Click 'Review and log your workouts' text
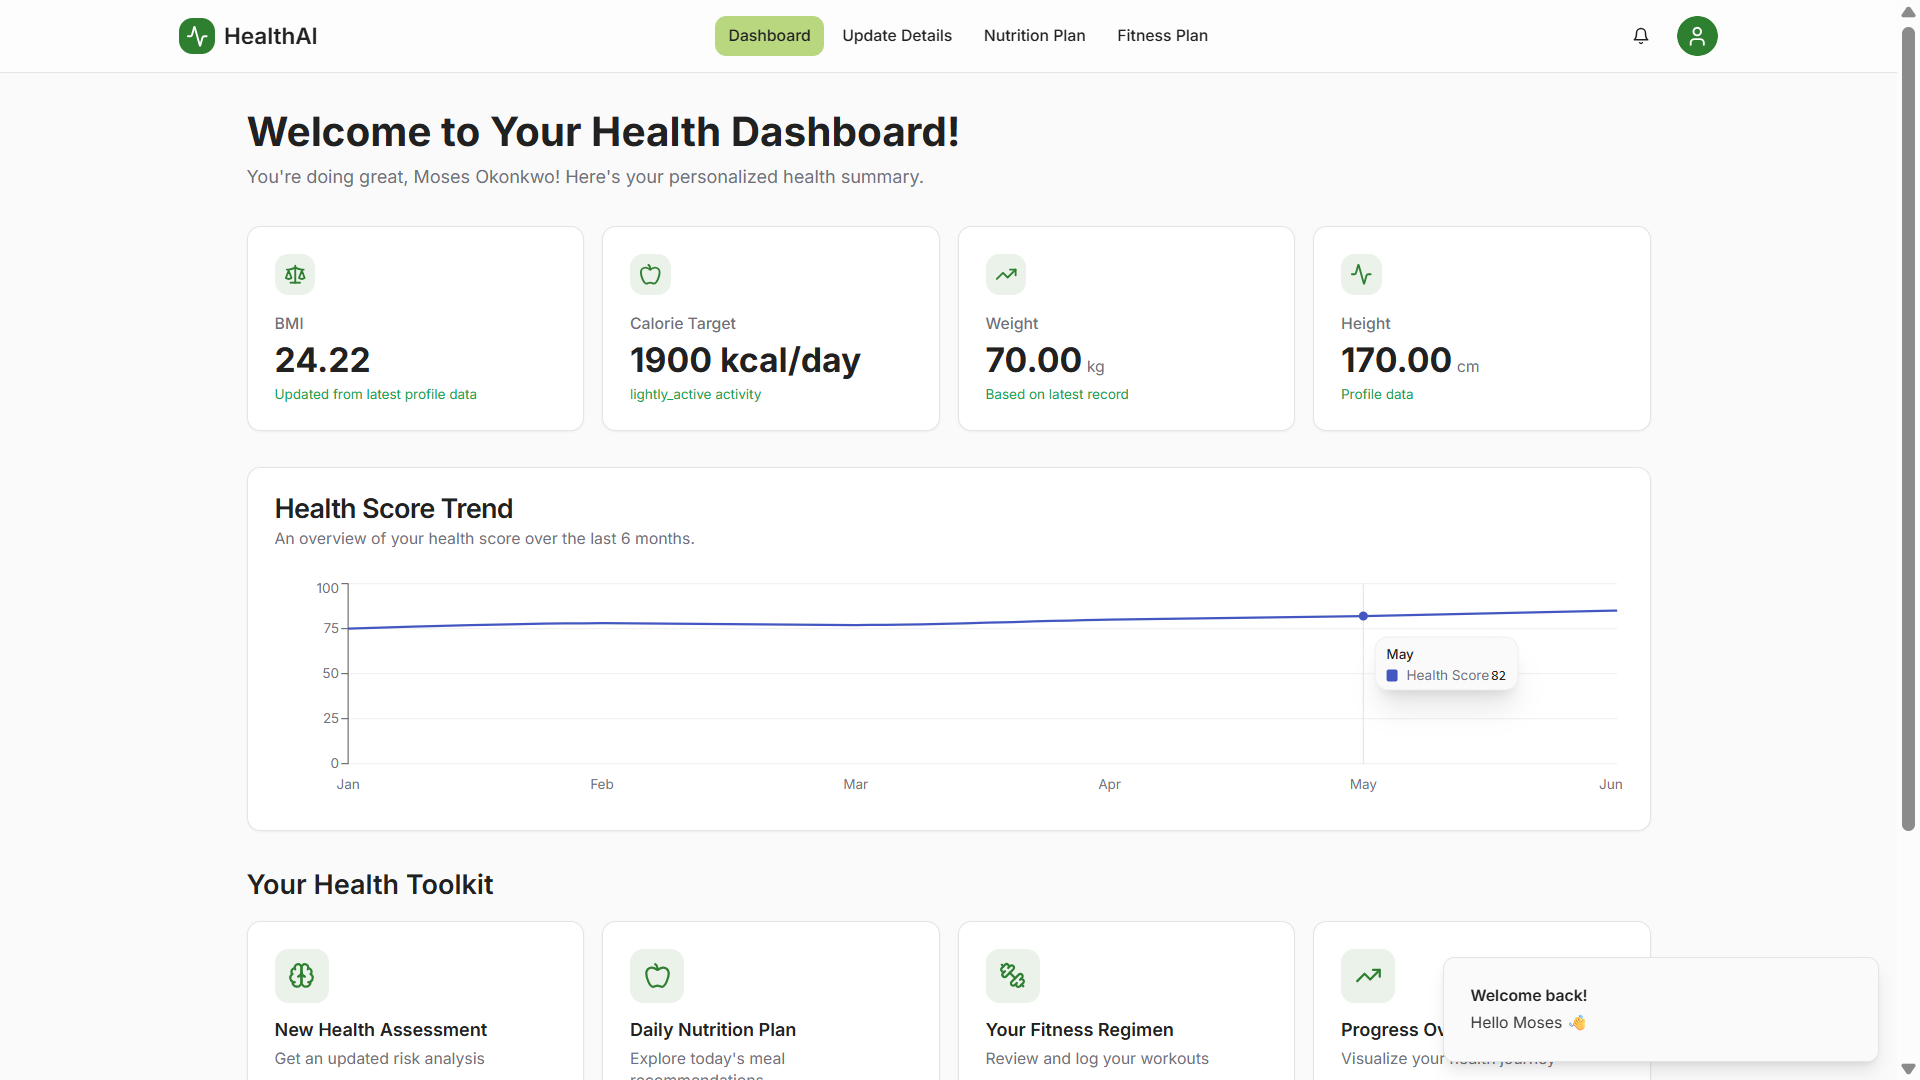 coord(1097,1058)
